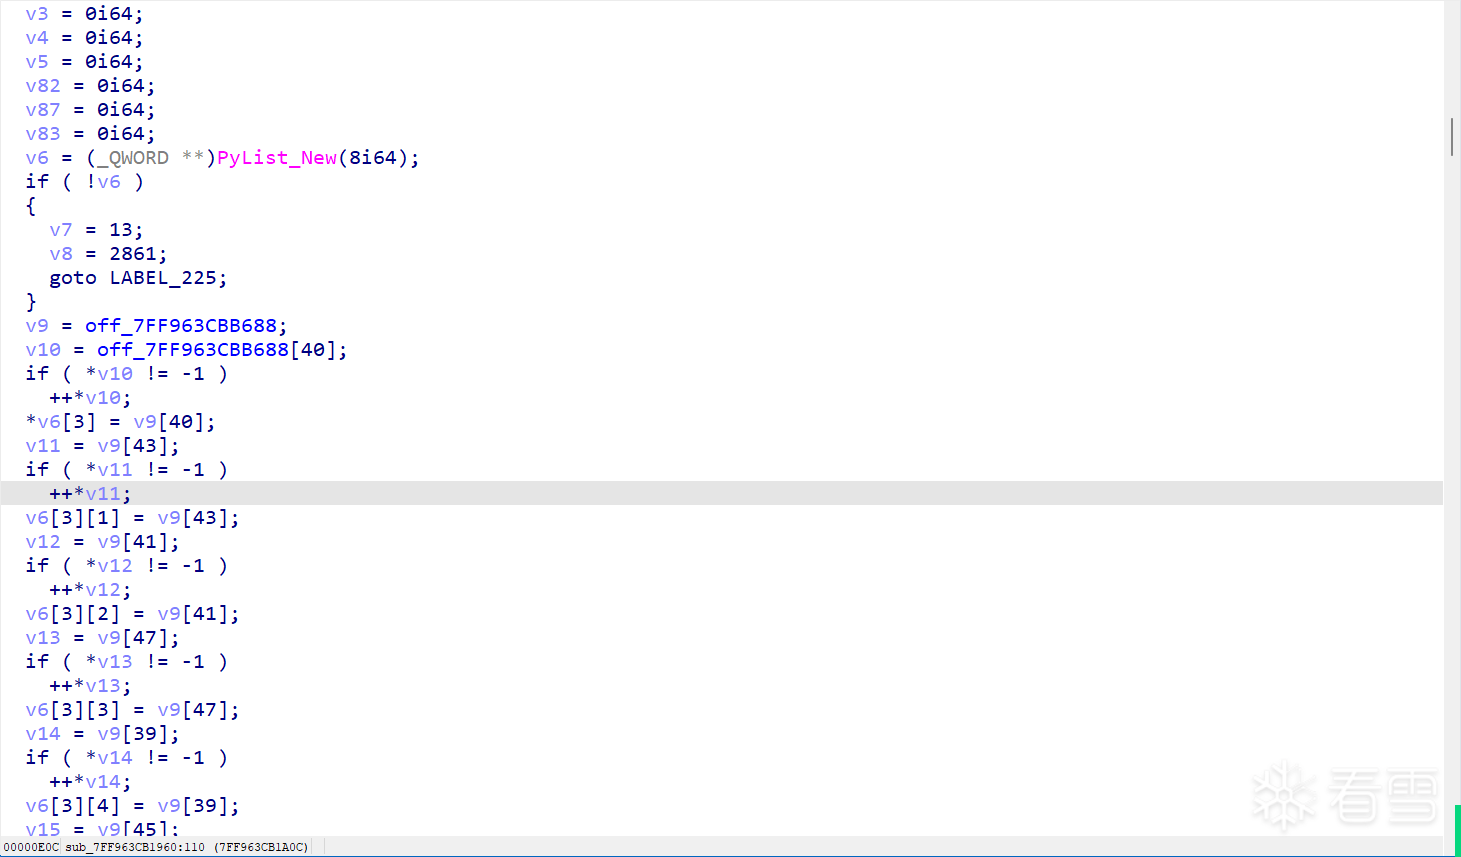Screen dimensions: 1461x857
Task: Click the condition 'if ( *v10 != -1 )'
Action: pyautogui.click(x=126, y=374)
